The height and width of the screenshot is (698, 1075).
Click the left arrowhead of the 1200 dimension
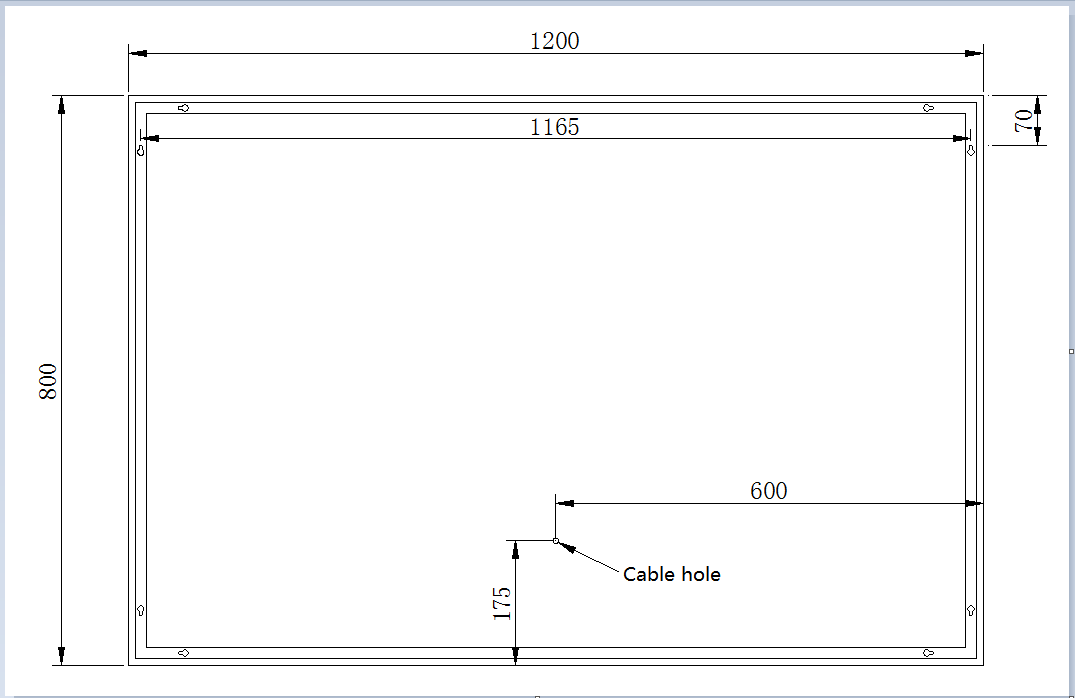pos(138,53)
